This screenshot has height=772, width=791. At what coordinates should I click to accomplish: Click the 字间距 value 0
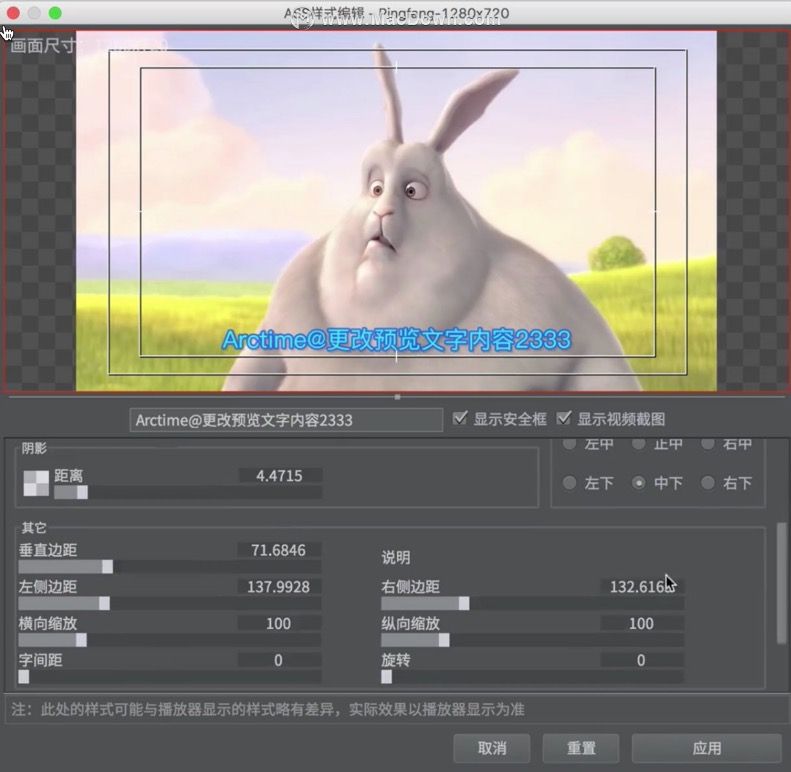(279, 660)
